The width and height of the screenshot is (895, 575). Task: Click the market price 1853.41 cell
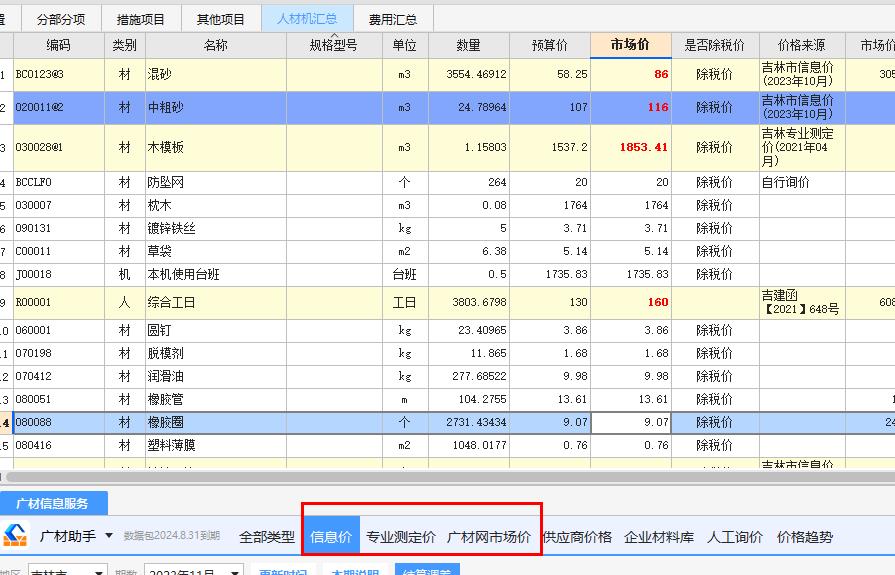(631, 147)
